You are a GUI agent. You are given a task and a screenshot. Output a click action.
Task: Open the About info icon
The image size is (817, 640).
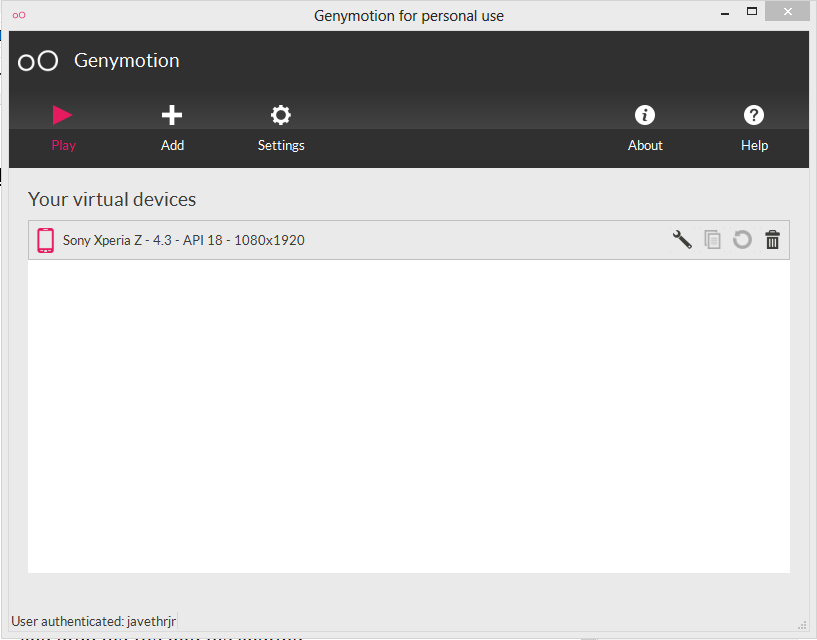645,115
